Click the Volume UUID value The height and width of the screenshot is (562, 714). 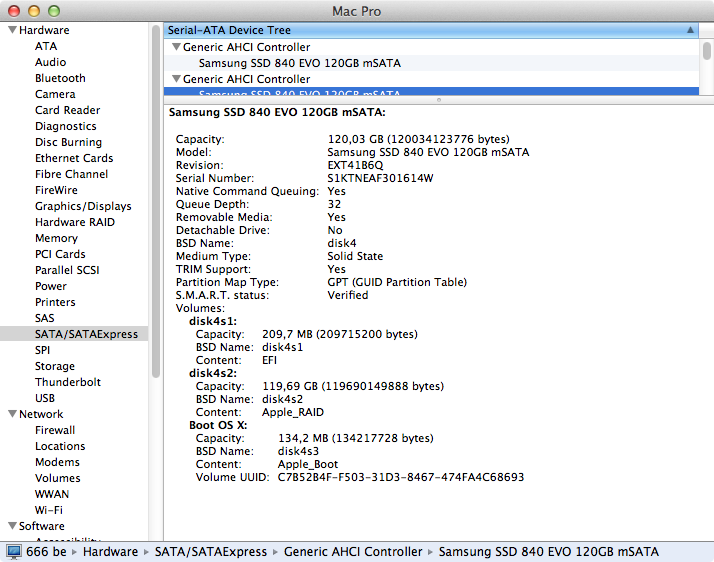click(x=401, y=477)
